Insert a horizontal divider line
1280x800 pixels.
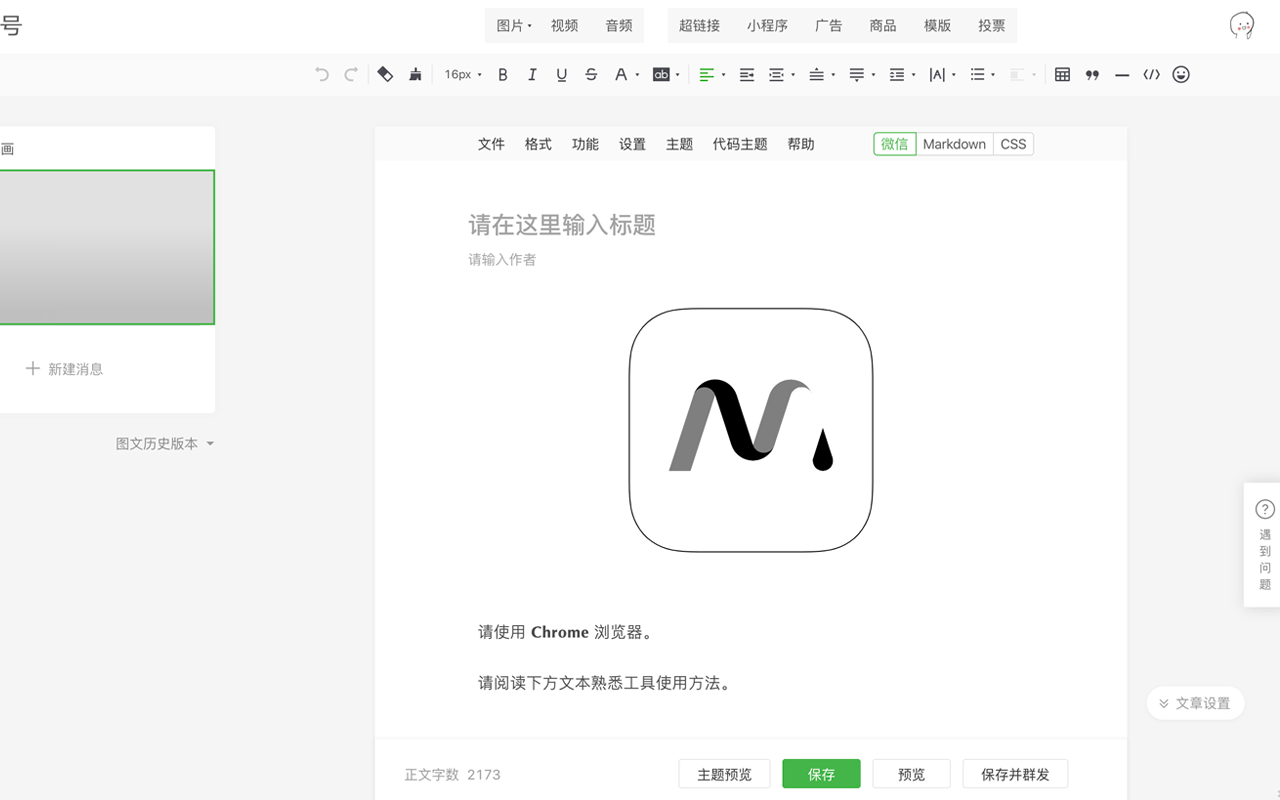click(x=1121, y=74)
